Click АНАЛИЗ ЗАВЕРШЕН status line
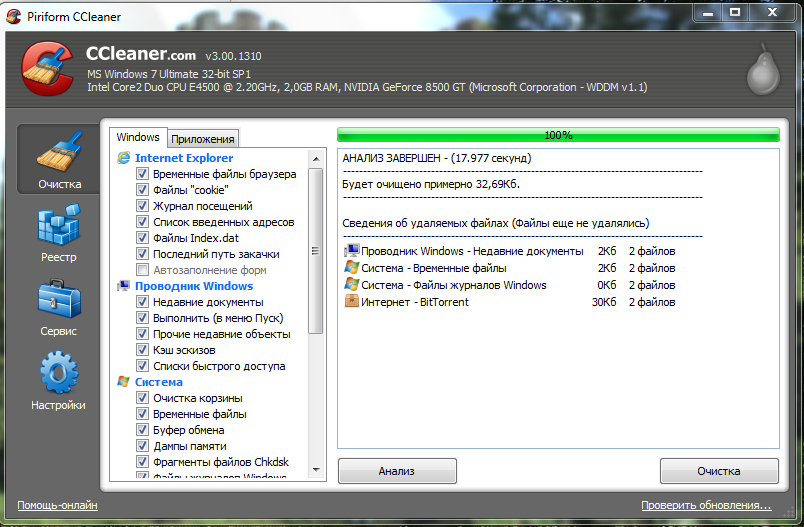Viewport: 804px width, 527px height. coord(437,158)
